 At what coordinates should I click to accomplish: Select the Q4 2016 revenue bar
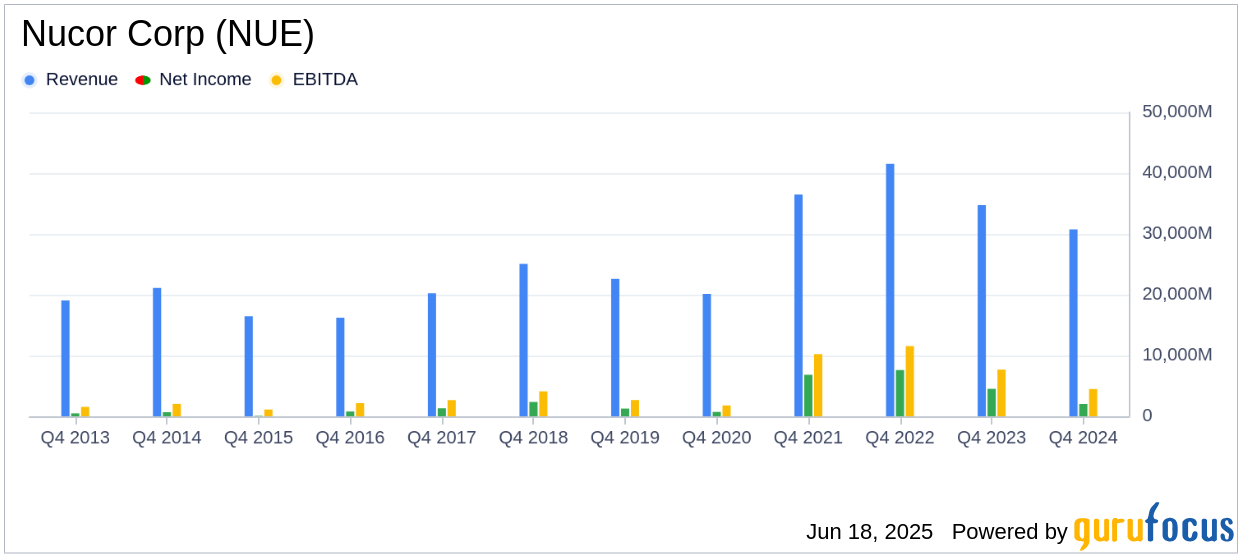tap(340, 367)
